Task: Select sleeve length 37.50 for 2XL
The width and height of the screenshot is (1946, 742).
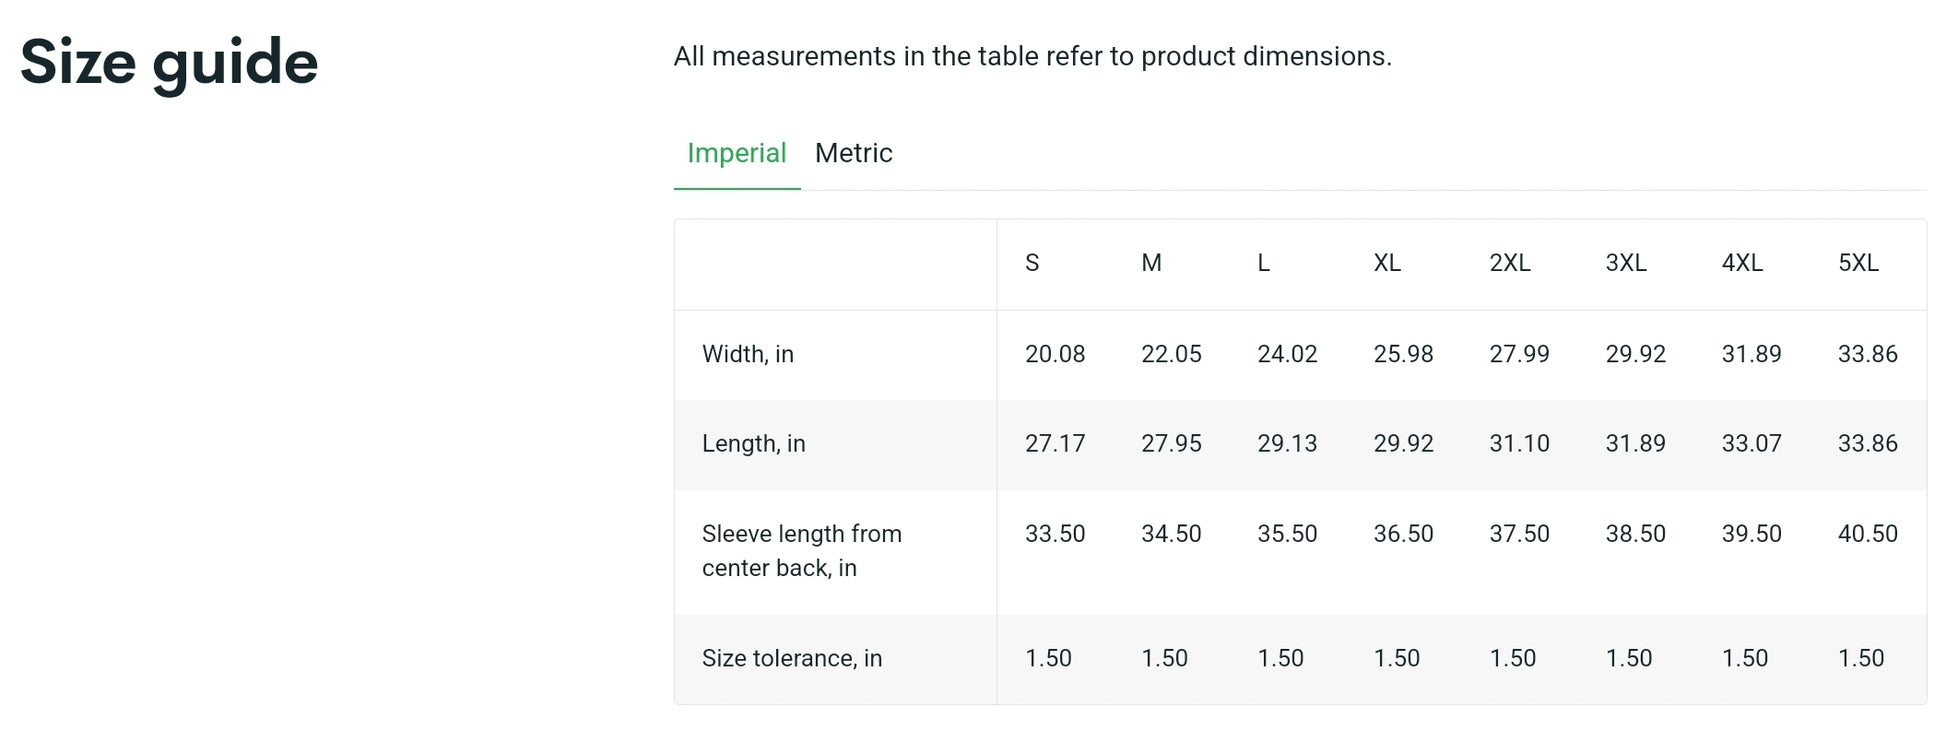Action: pyautogui.click(x=1519, y=534)
